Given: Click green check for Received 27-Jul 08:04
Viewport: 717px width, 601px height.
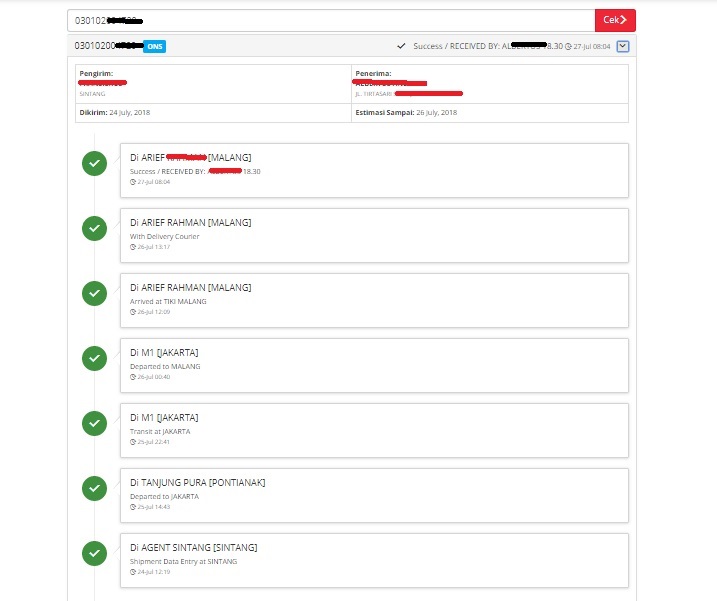Looking at the screenshot, I should 94,163.
